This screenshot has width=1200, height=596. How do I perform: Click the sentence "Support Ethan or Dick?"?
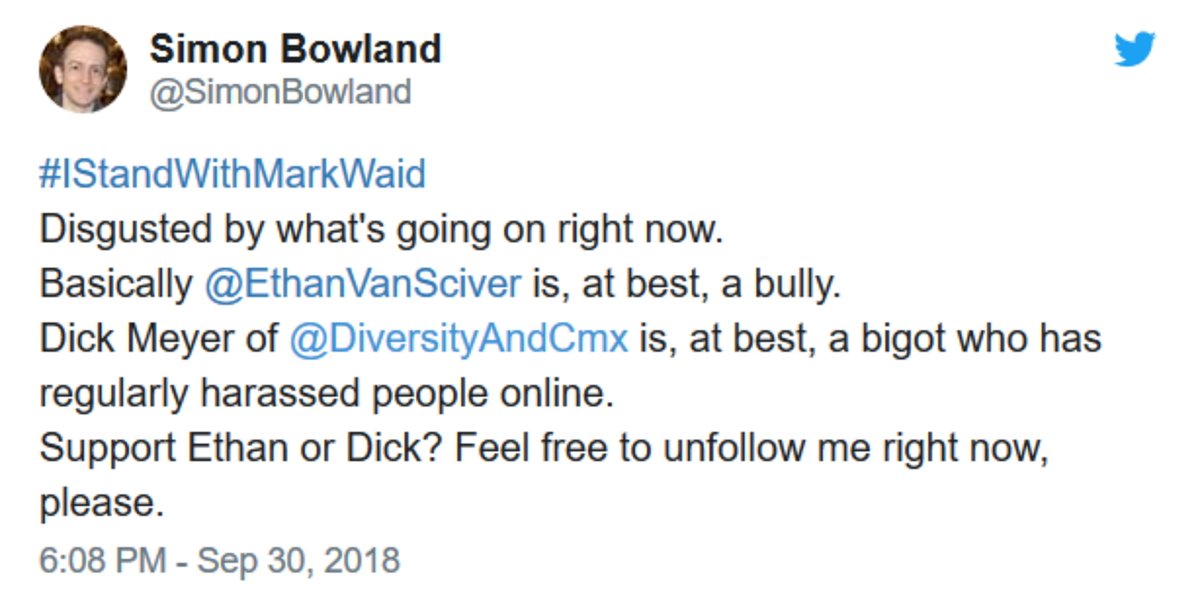(242, 449)
